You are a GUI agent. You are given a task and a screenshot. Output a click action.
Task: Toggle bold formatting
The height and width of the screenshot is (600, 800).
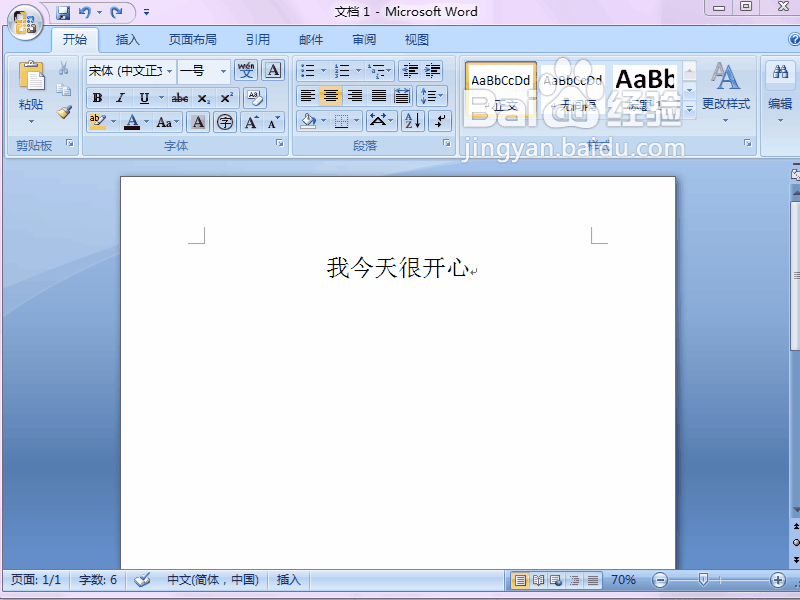(x=98, y=98)
